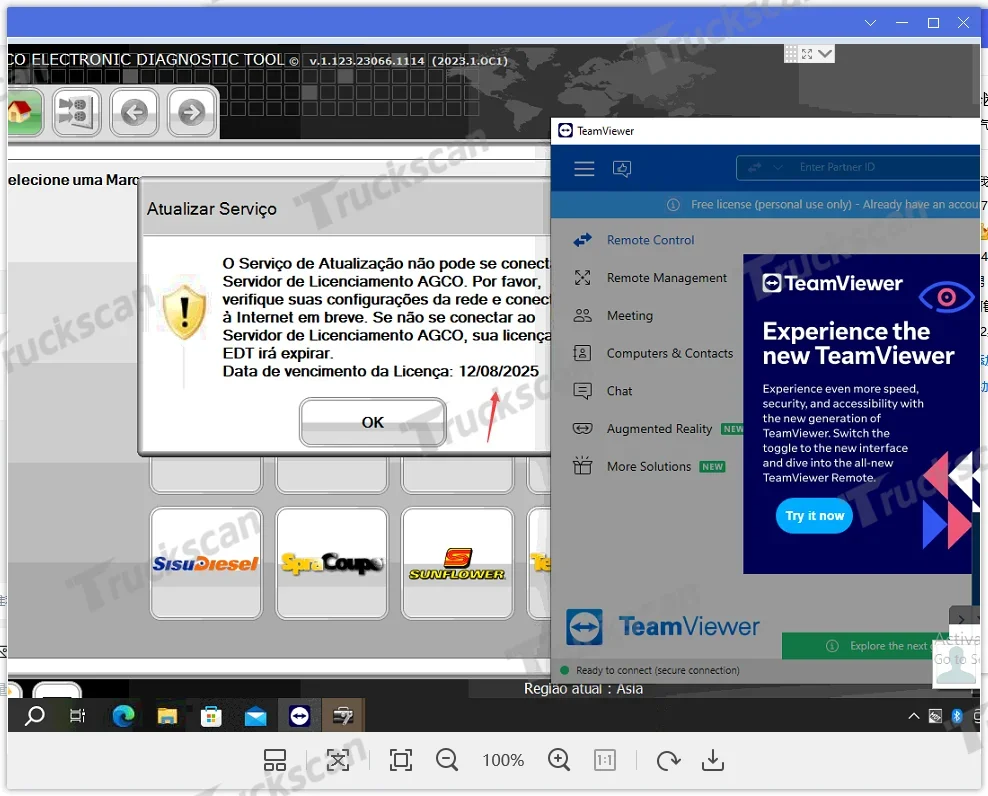The width and height of the screenshot is (988, 796).
Task: Click the Home icon in the AGCO toolbar
Action: [x=22, y=112]
